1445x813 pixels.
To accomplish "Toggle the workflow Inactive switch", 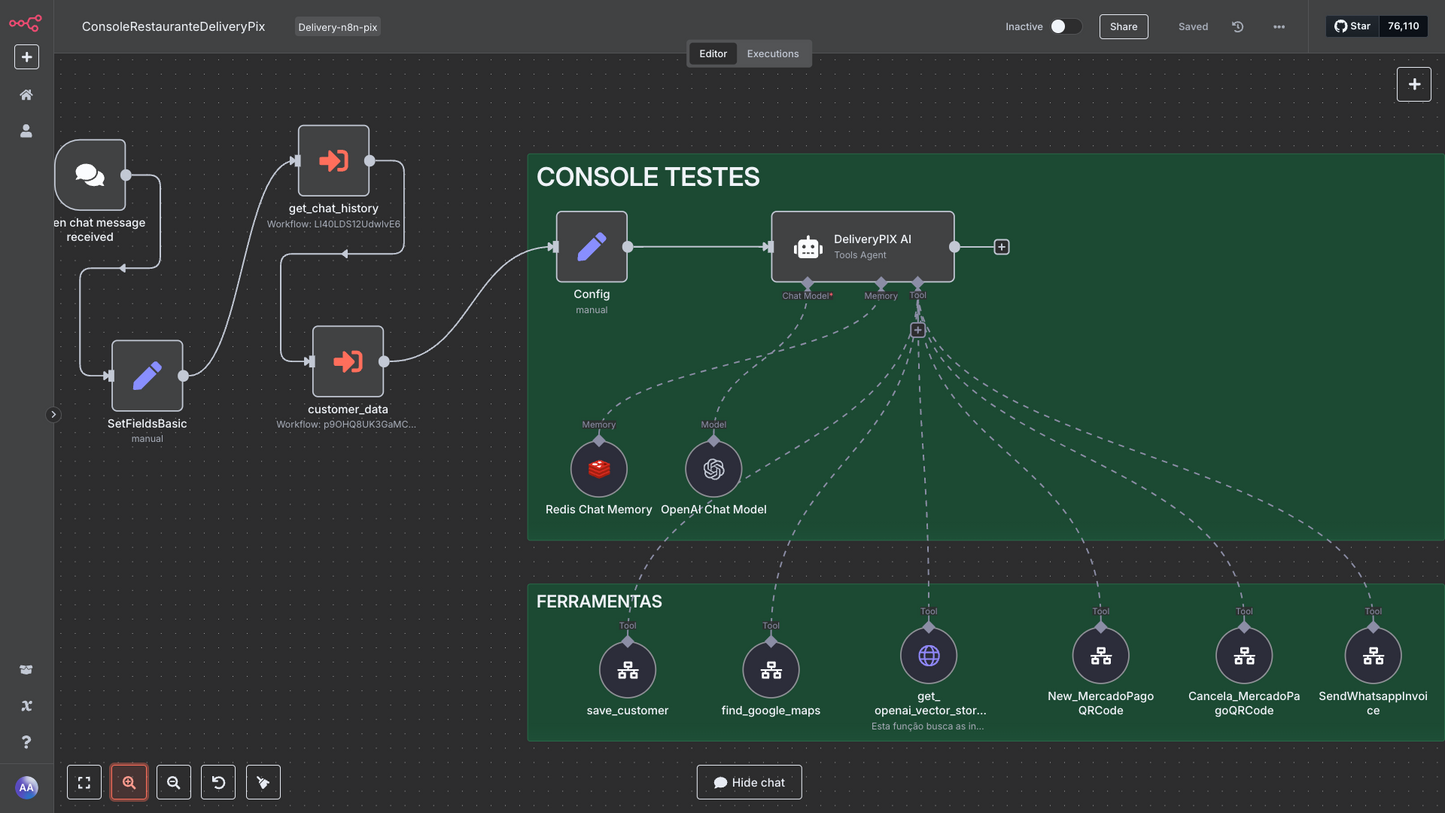I will click(x=1064, y=27).
